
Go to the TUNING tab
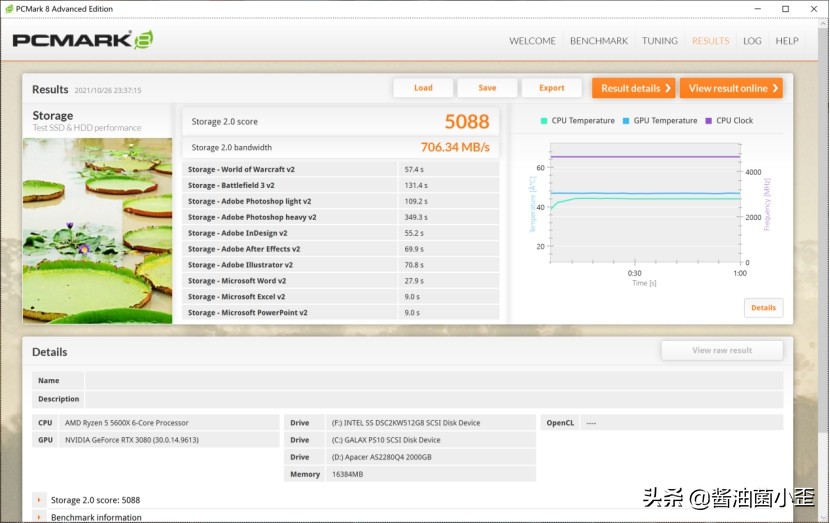(660, 41)
